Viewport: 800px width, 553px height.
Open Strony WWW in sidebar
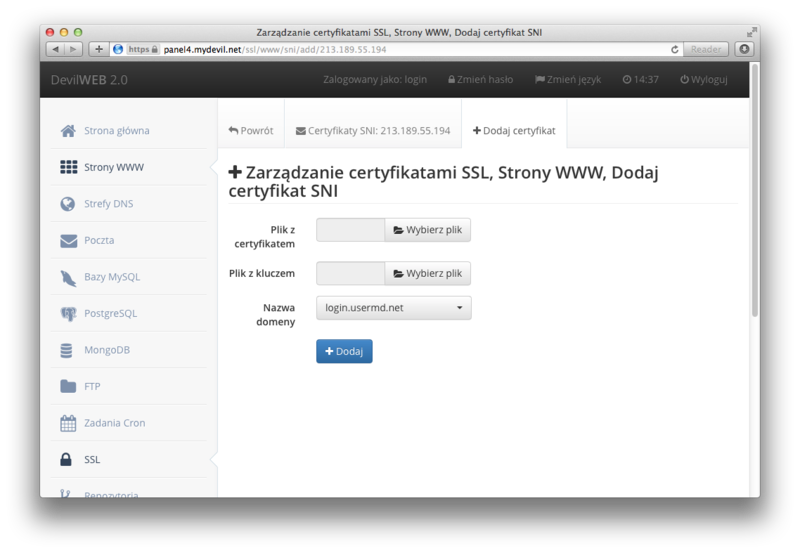[x=129, y=167]
